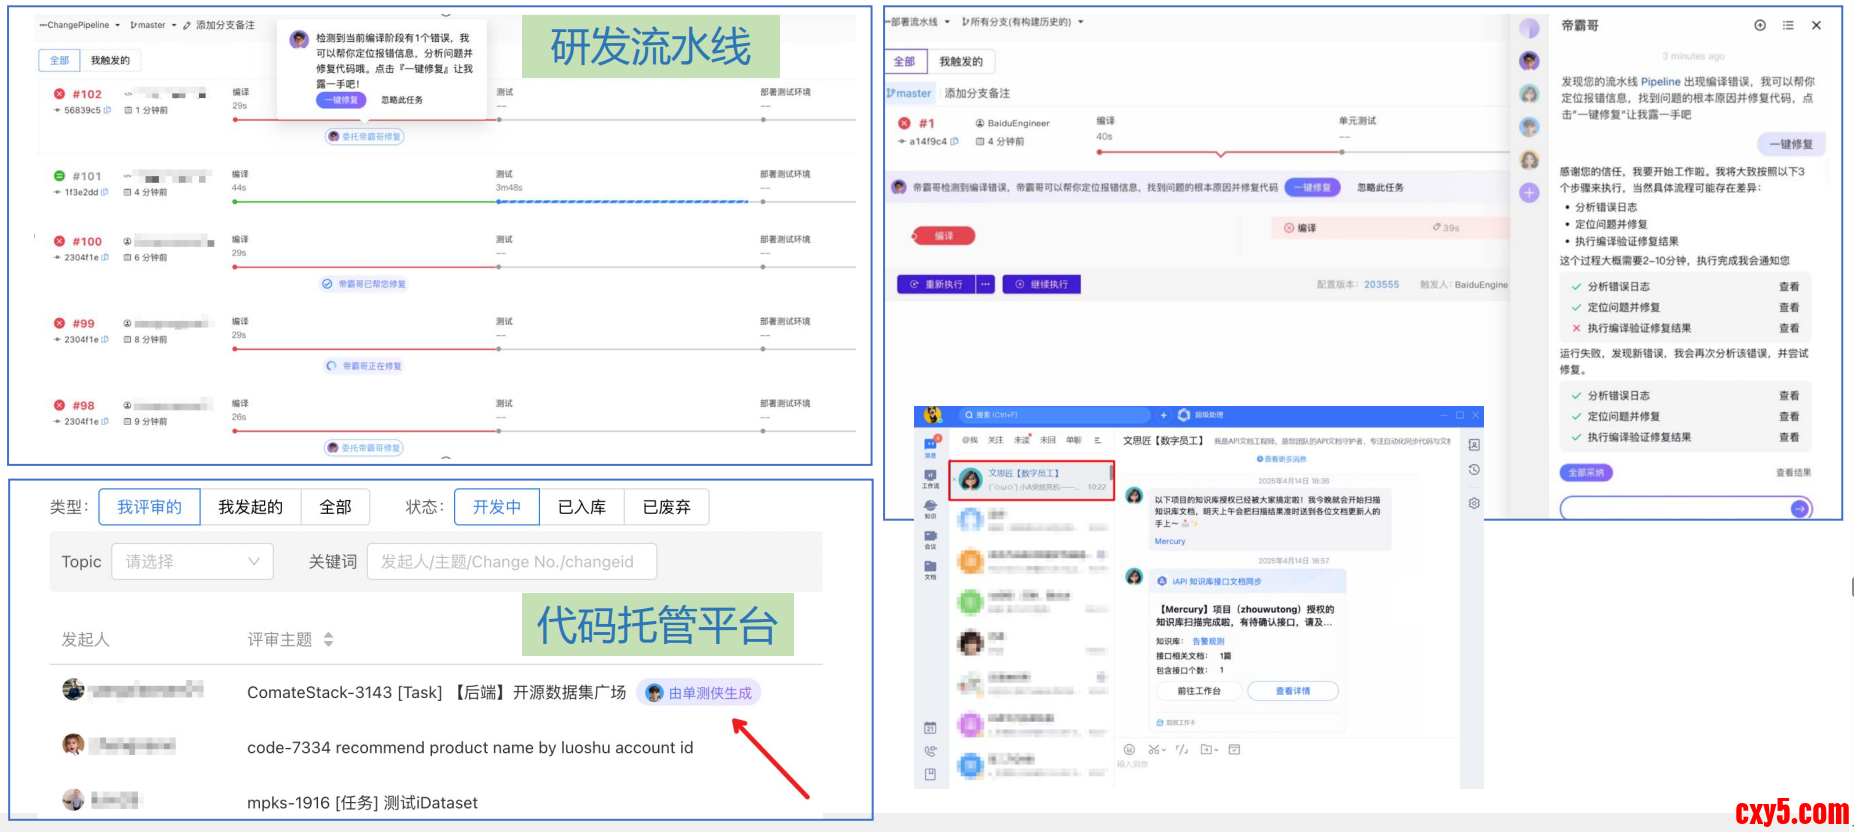Switch to the 未读 unread chat tab
1854x832 pixels.
click(x=1021, y=440)
